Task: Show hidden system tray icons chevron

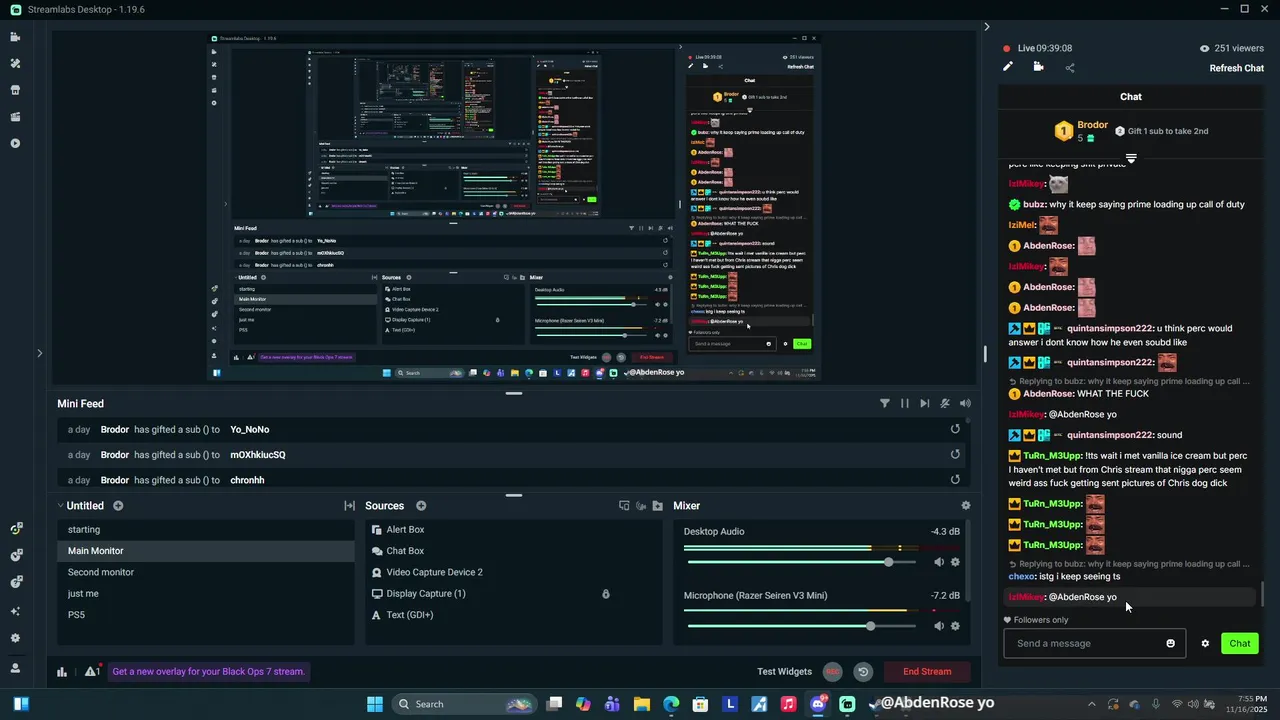Action: point(1091,704)
